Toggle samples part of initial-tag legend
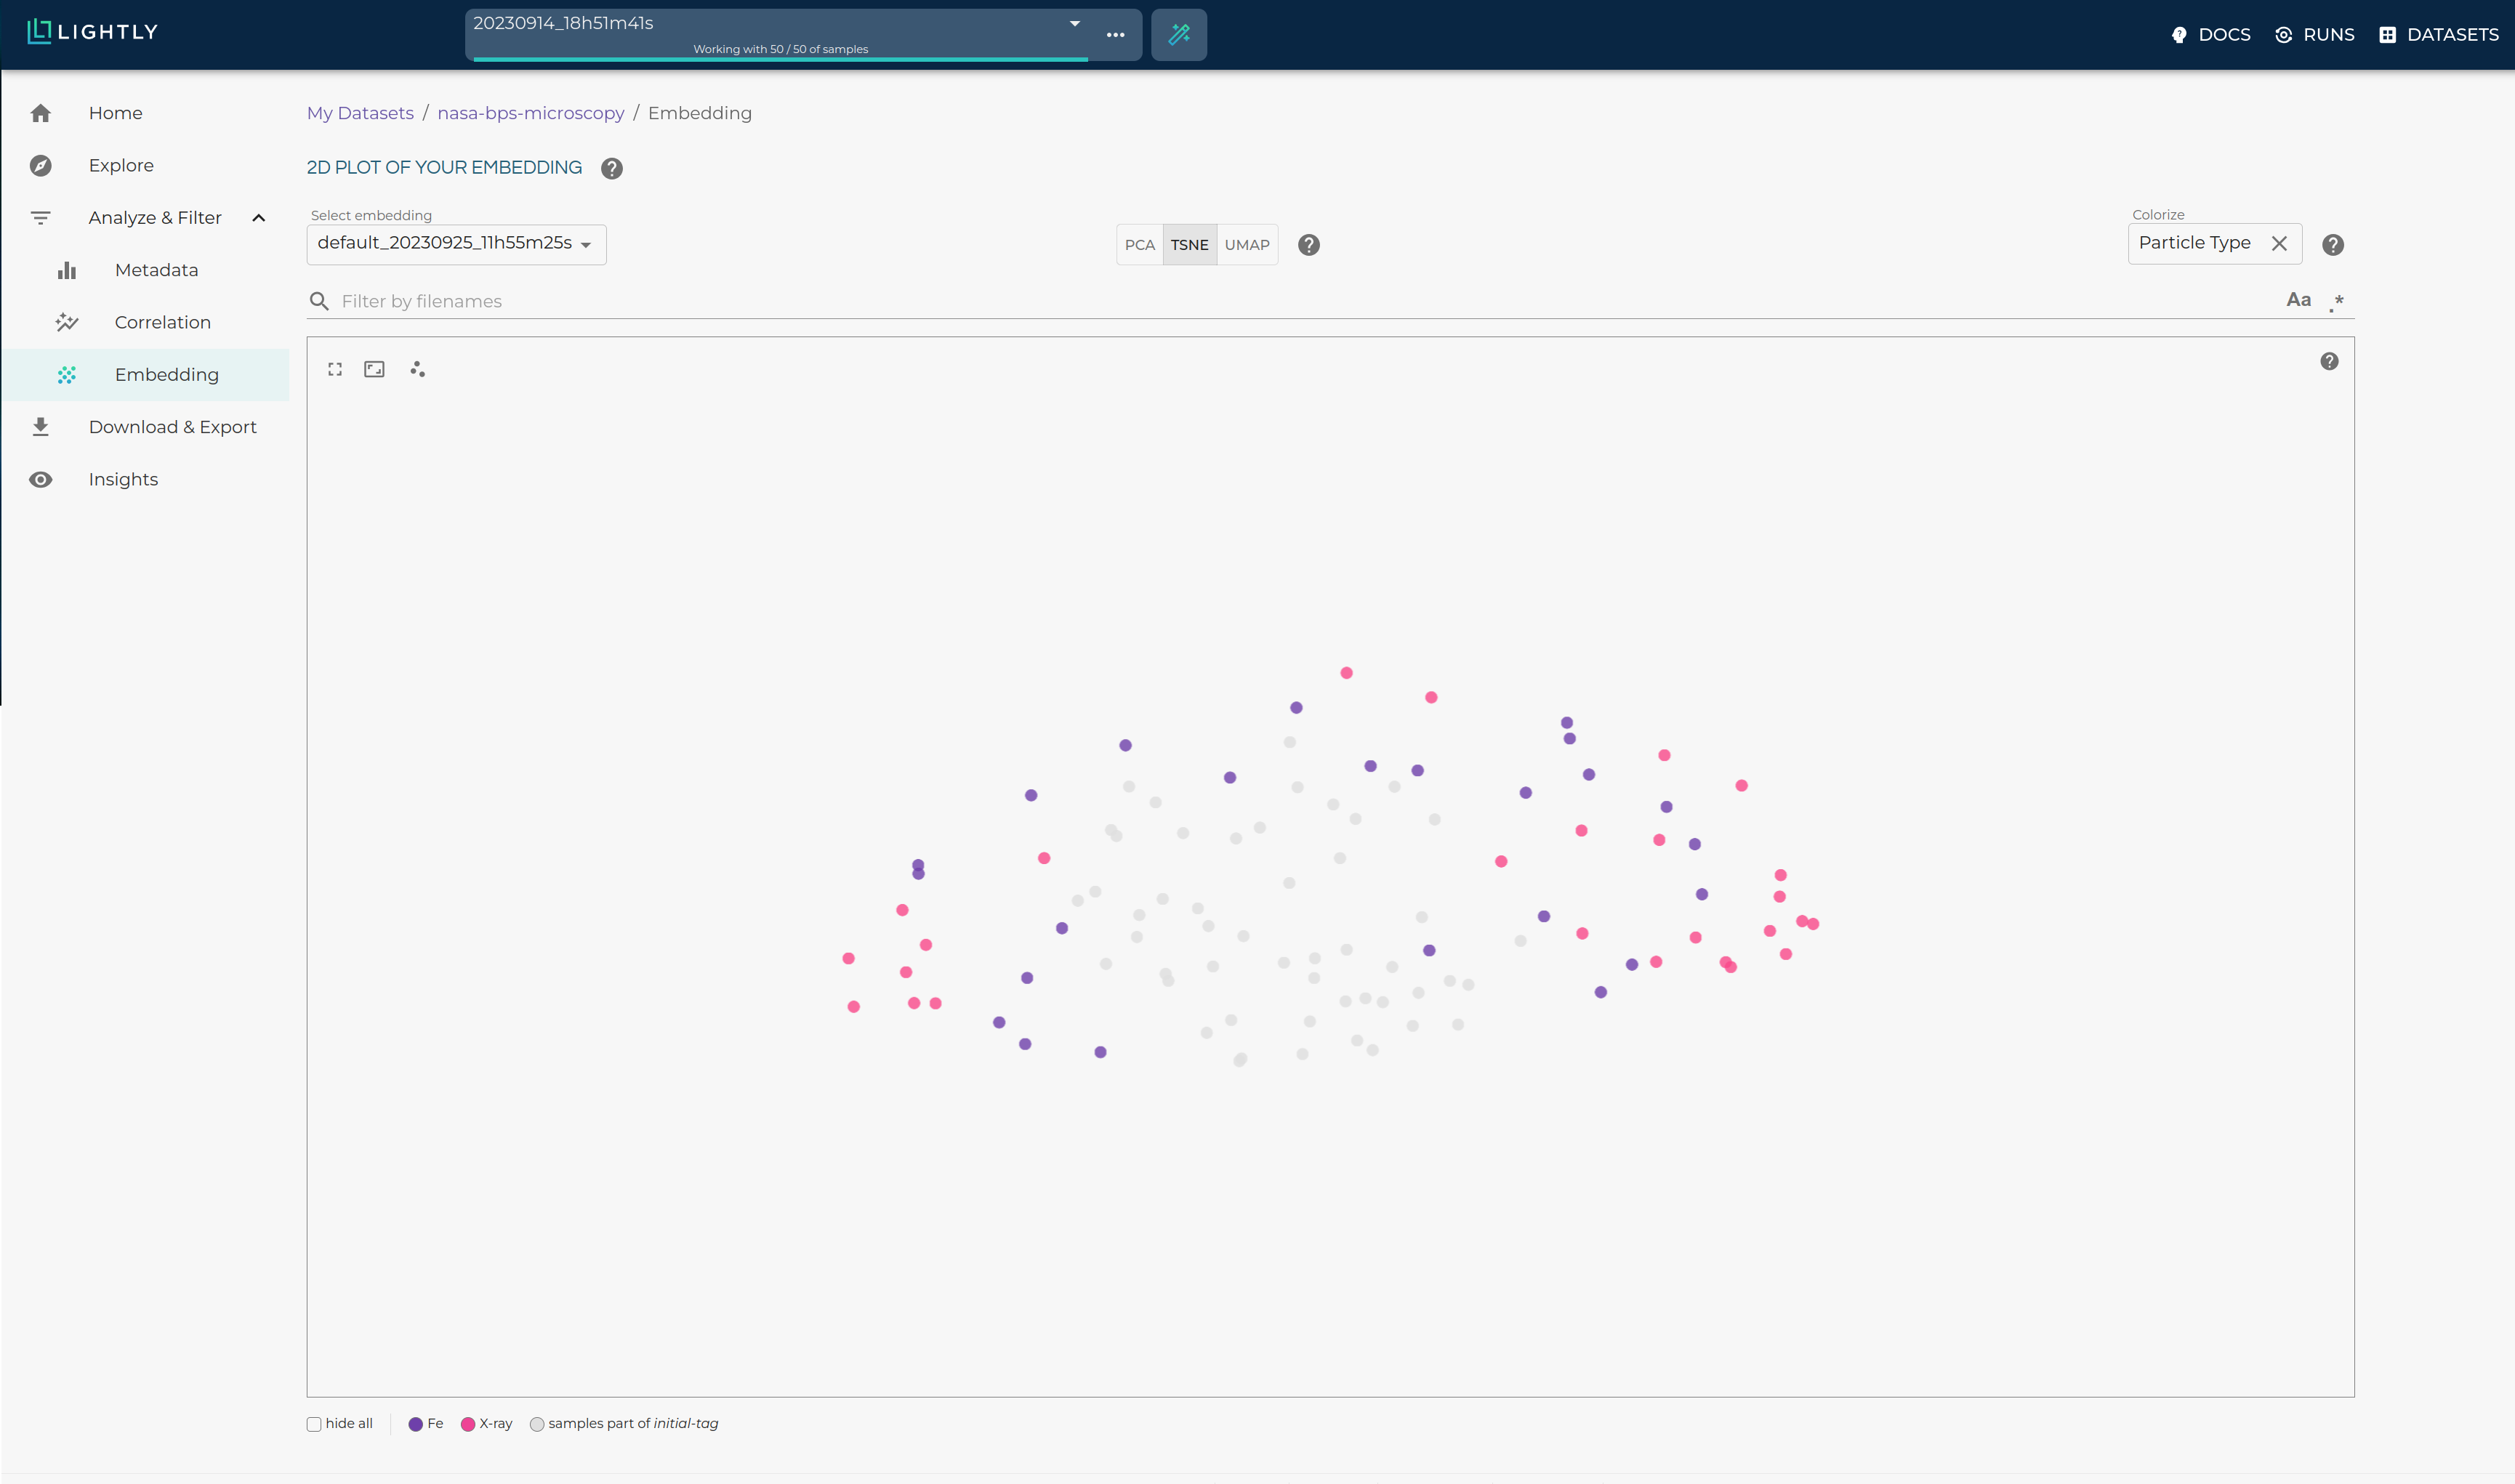Image resolution: width=2515 pixels, height=1484 pixels. pyautogui.click(x=624, y=1424)
